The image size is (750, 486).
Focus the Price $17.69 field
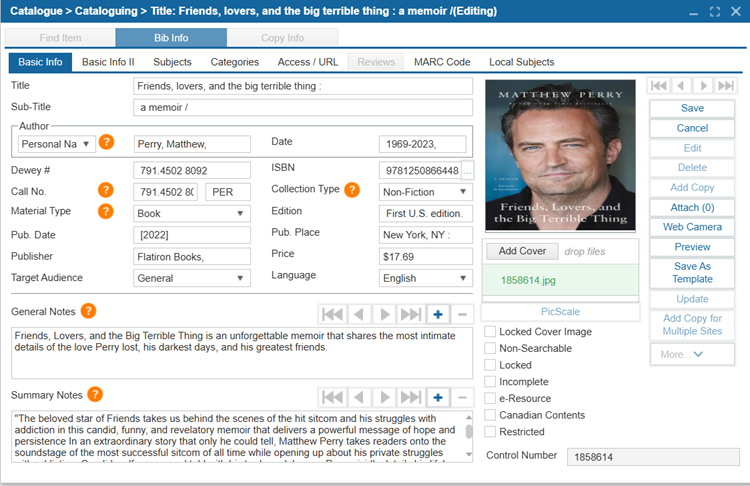pos(425,256)
